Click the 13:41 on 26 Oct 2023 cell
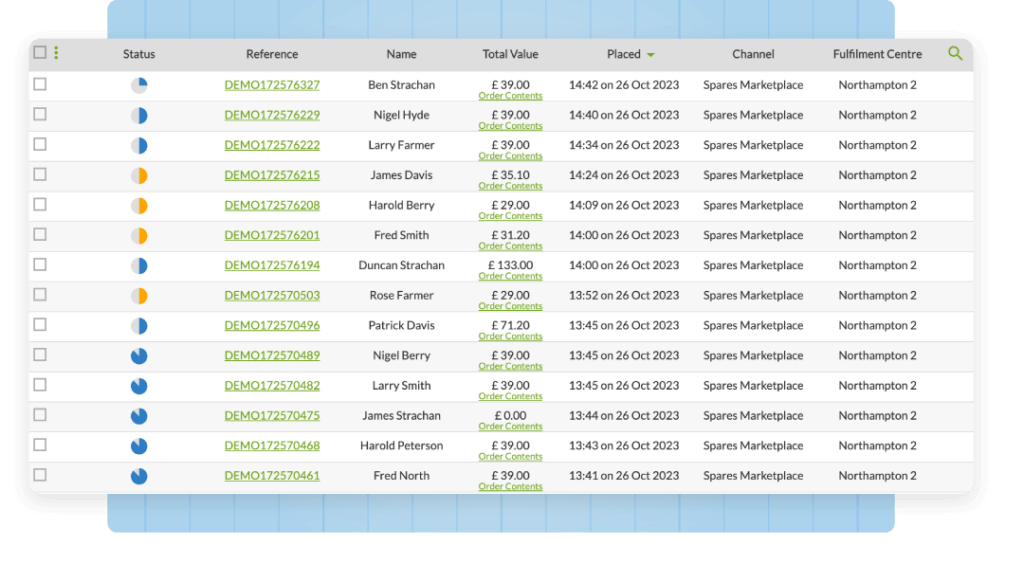Screen dimensions: 1024x564 coord(624,475)
